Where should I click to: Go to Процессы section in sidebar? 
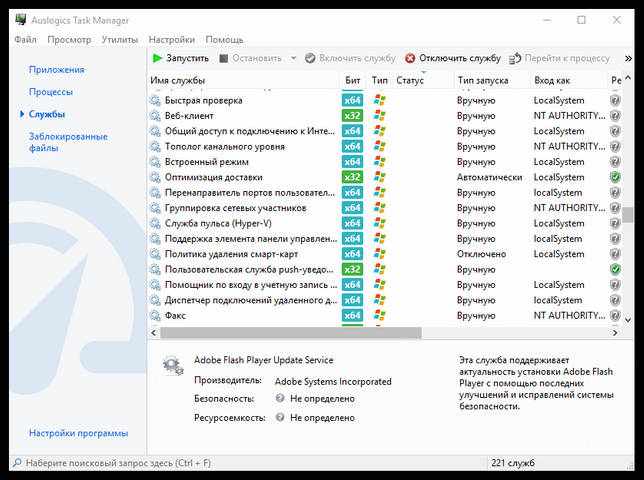click(51, 92)
